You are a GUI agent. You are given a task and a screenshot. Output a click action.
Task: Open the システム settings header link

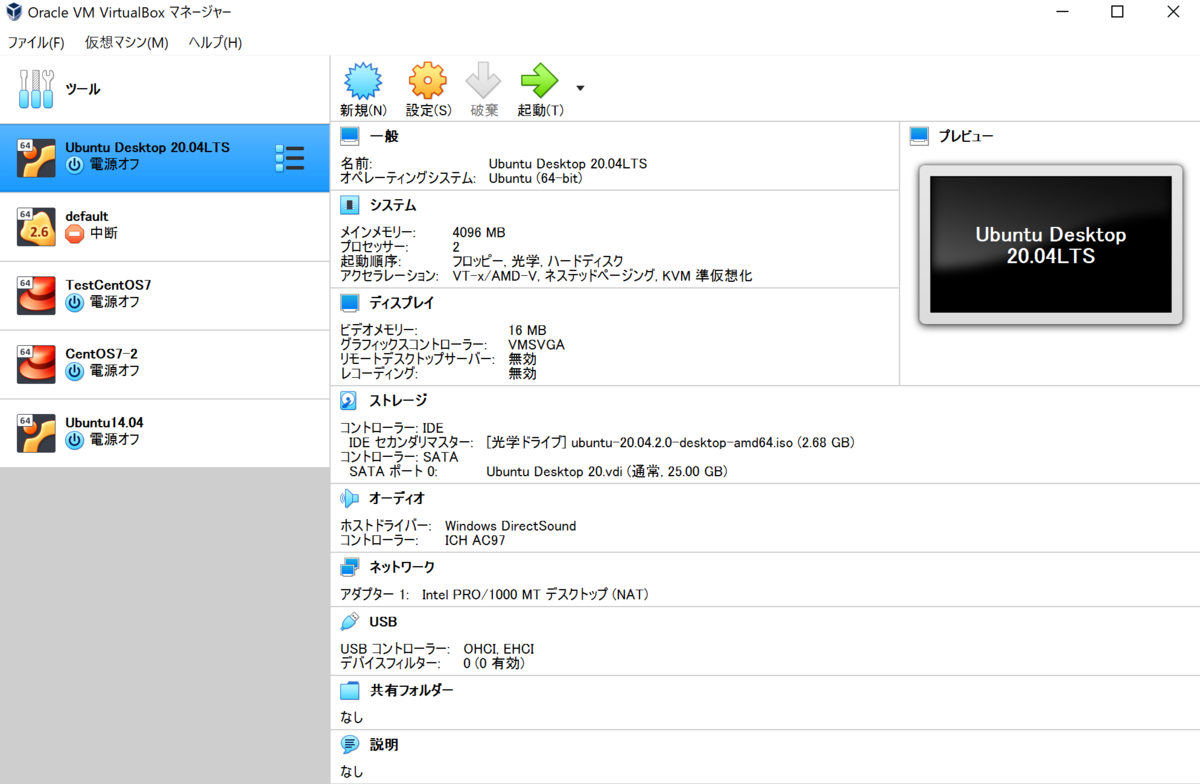(393, 205)
